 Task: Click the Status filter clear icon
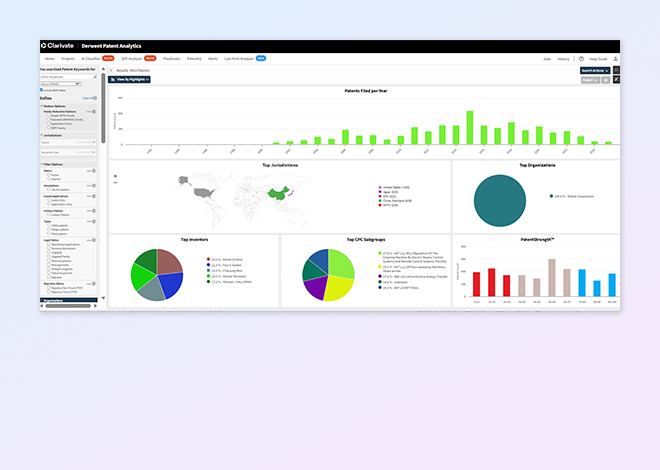pyautogui.click(x=94, y=171)
